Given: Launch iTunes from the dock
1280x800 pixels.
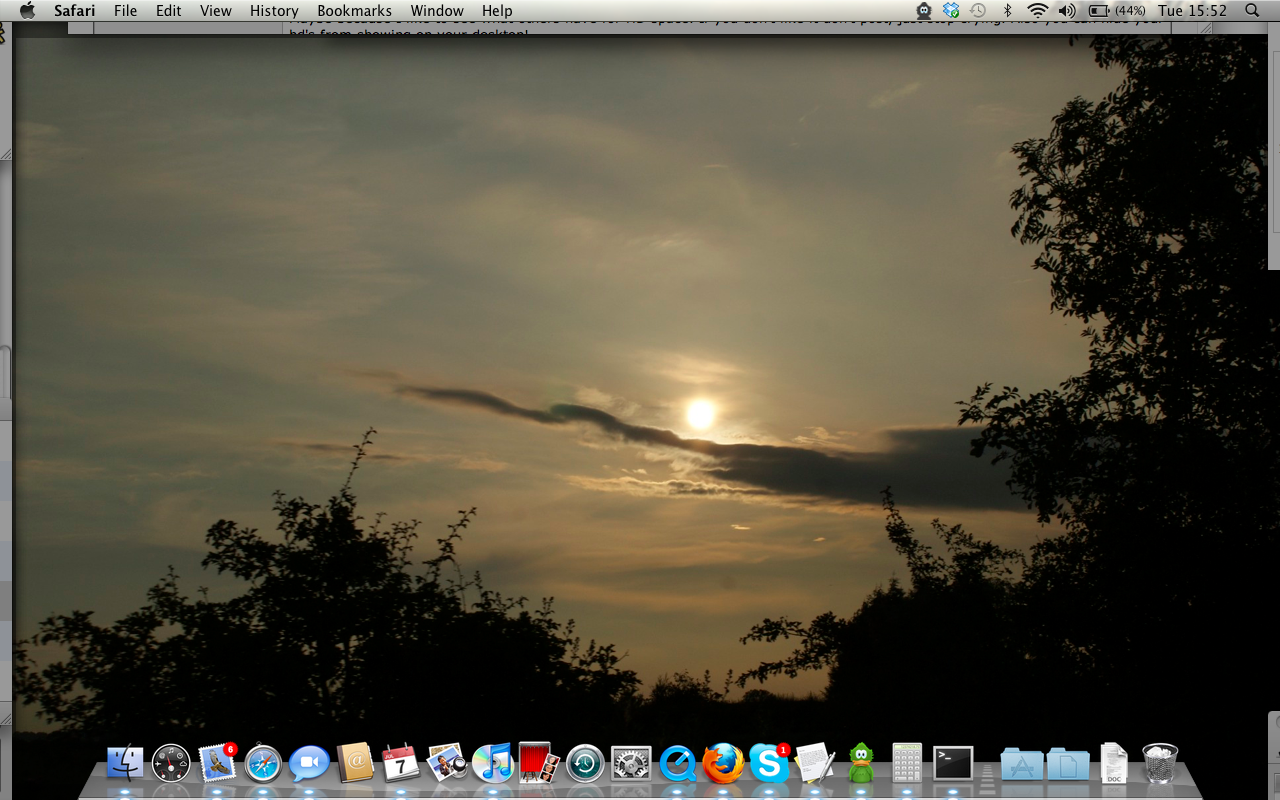Looking at the screenshot, I should [x=492, y=764].
